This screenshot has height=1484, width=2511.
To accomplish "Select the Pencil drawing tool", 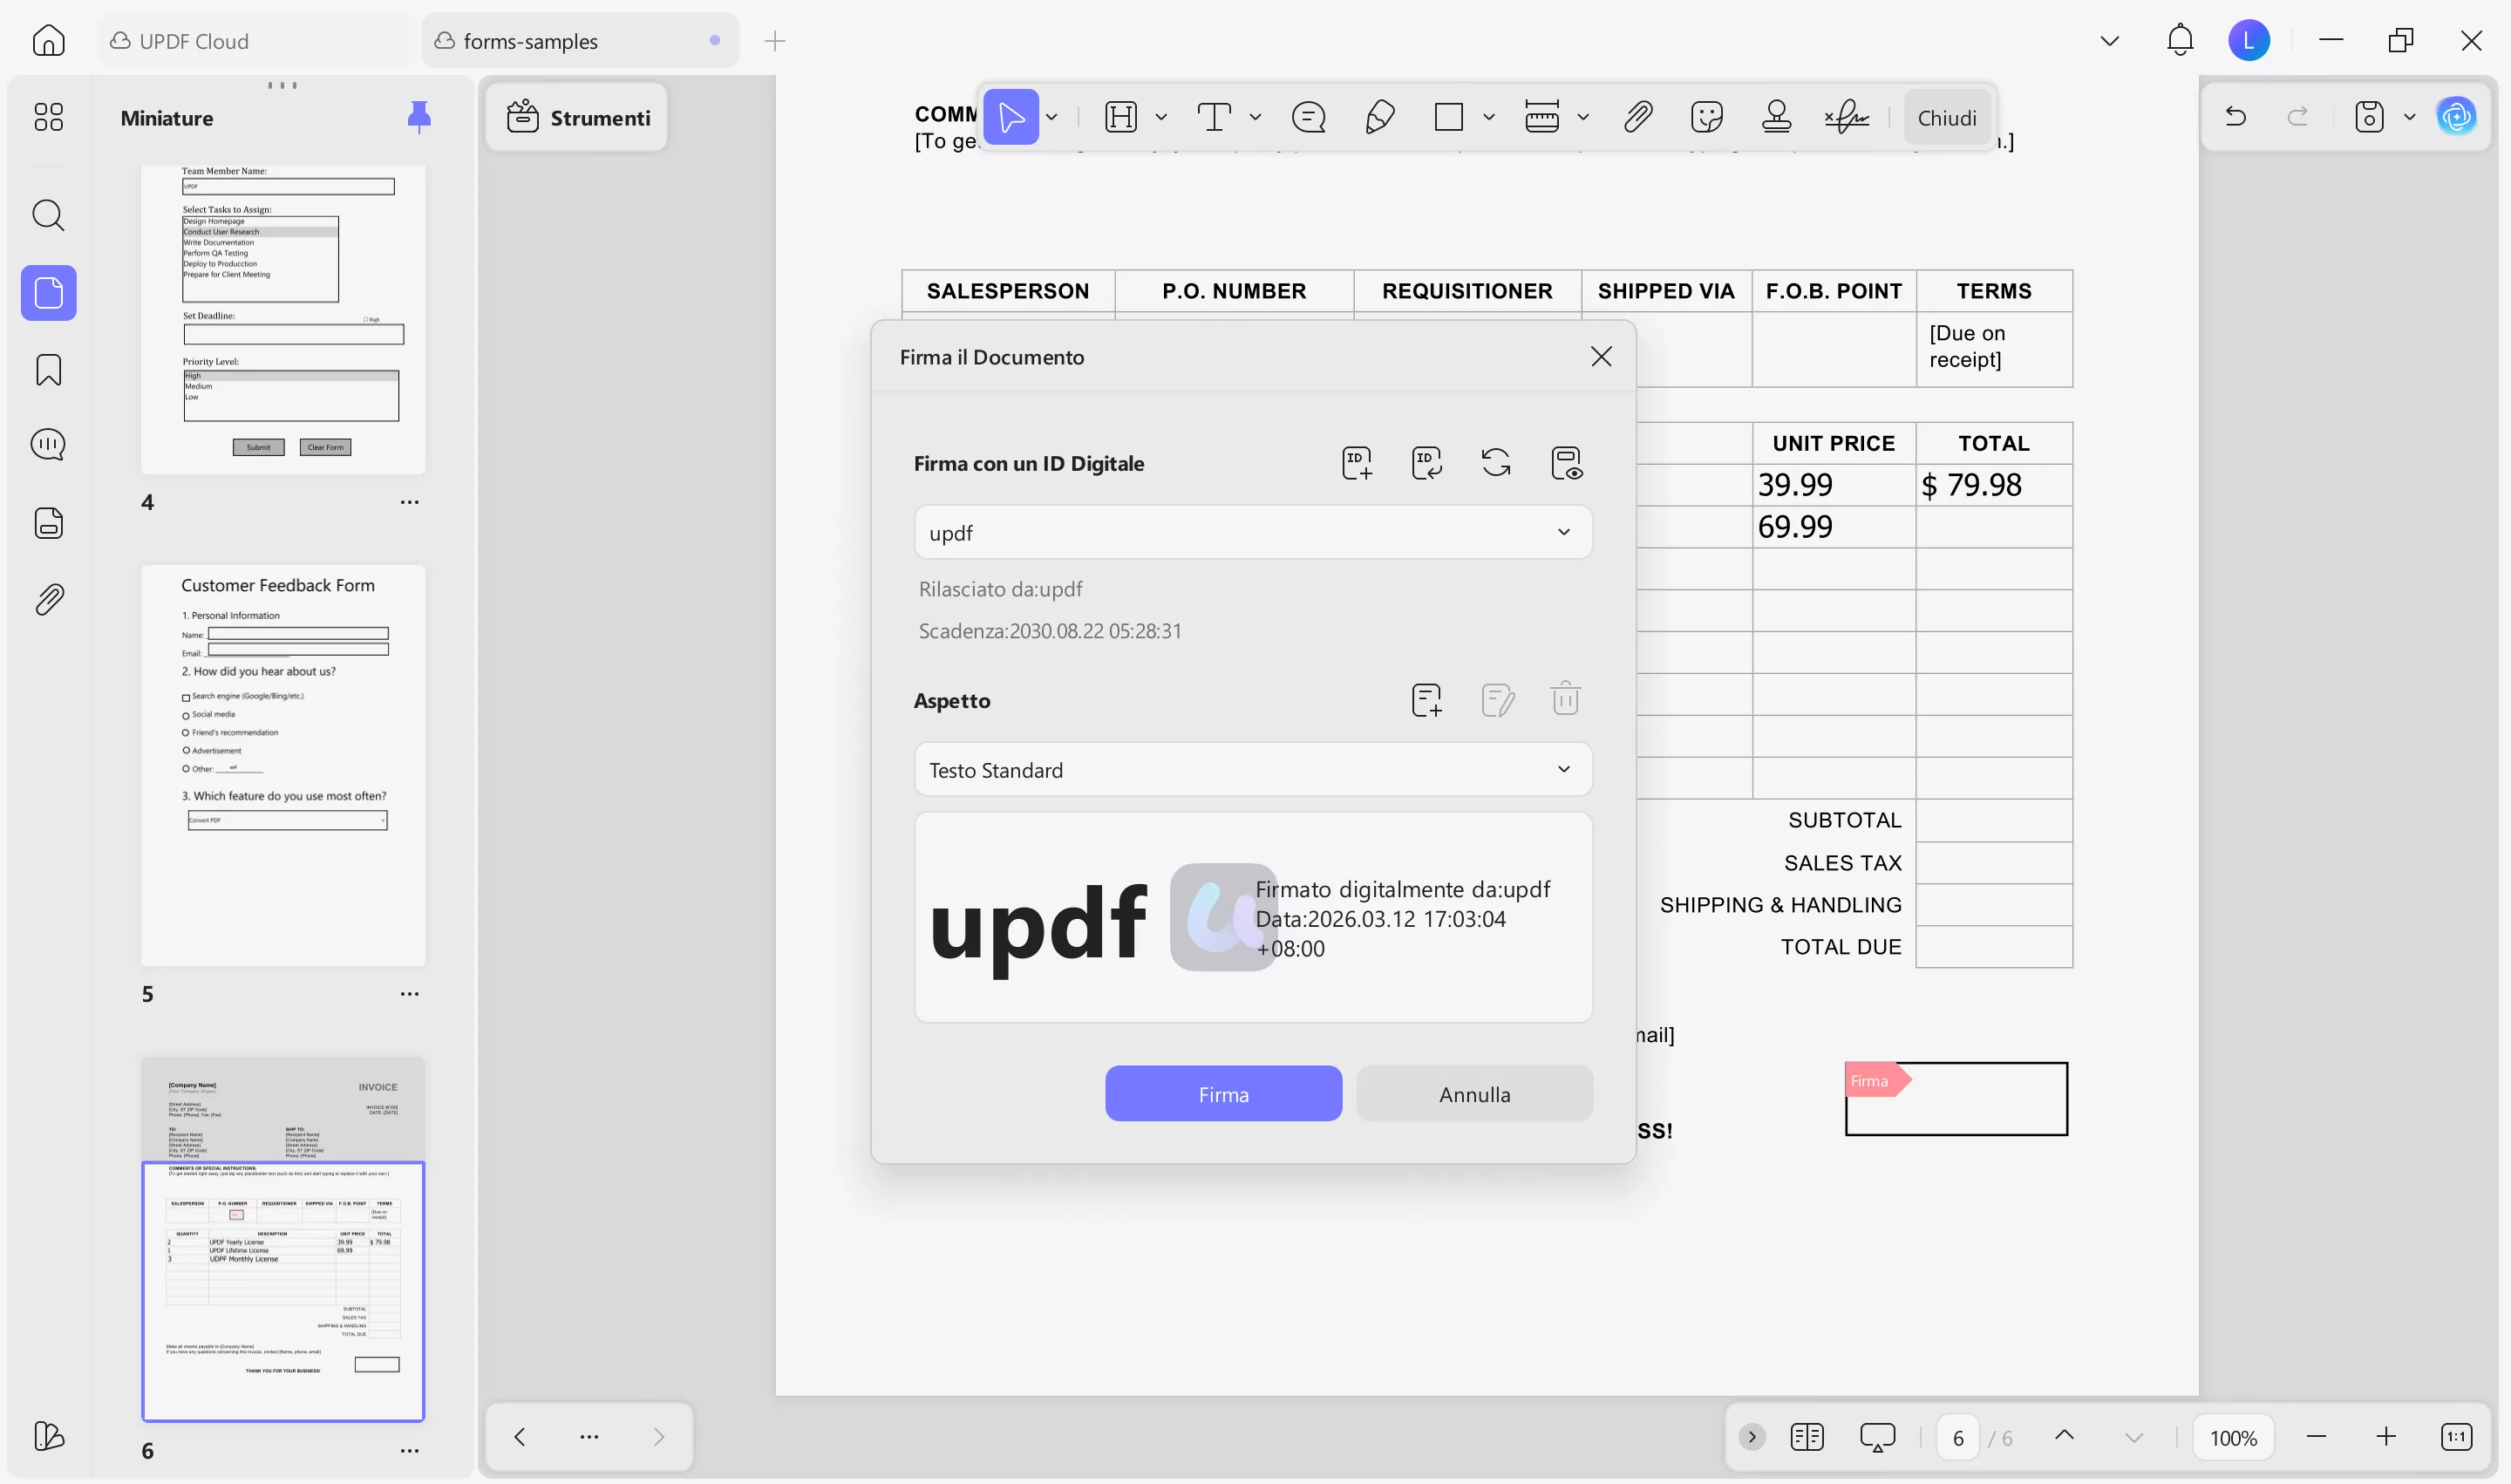I will [1380, 117].
